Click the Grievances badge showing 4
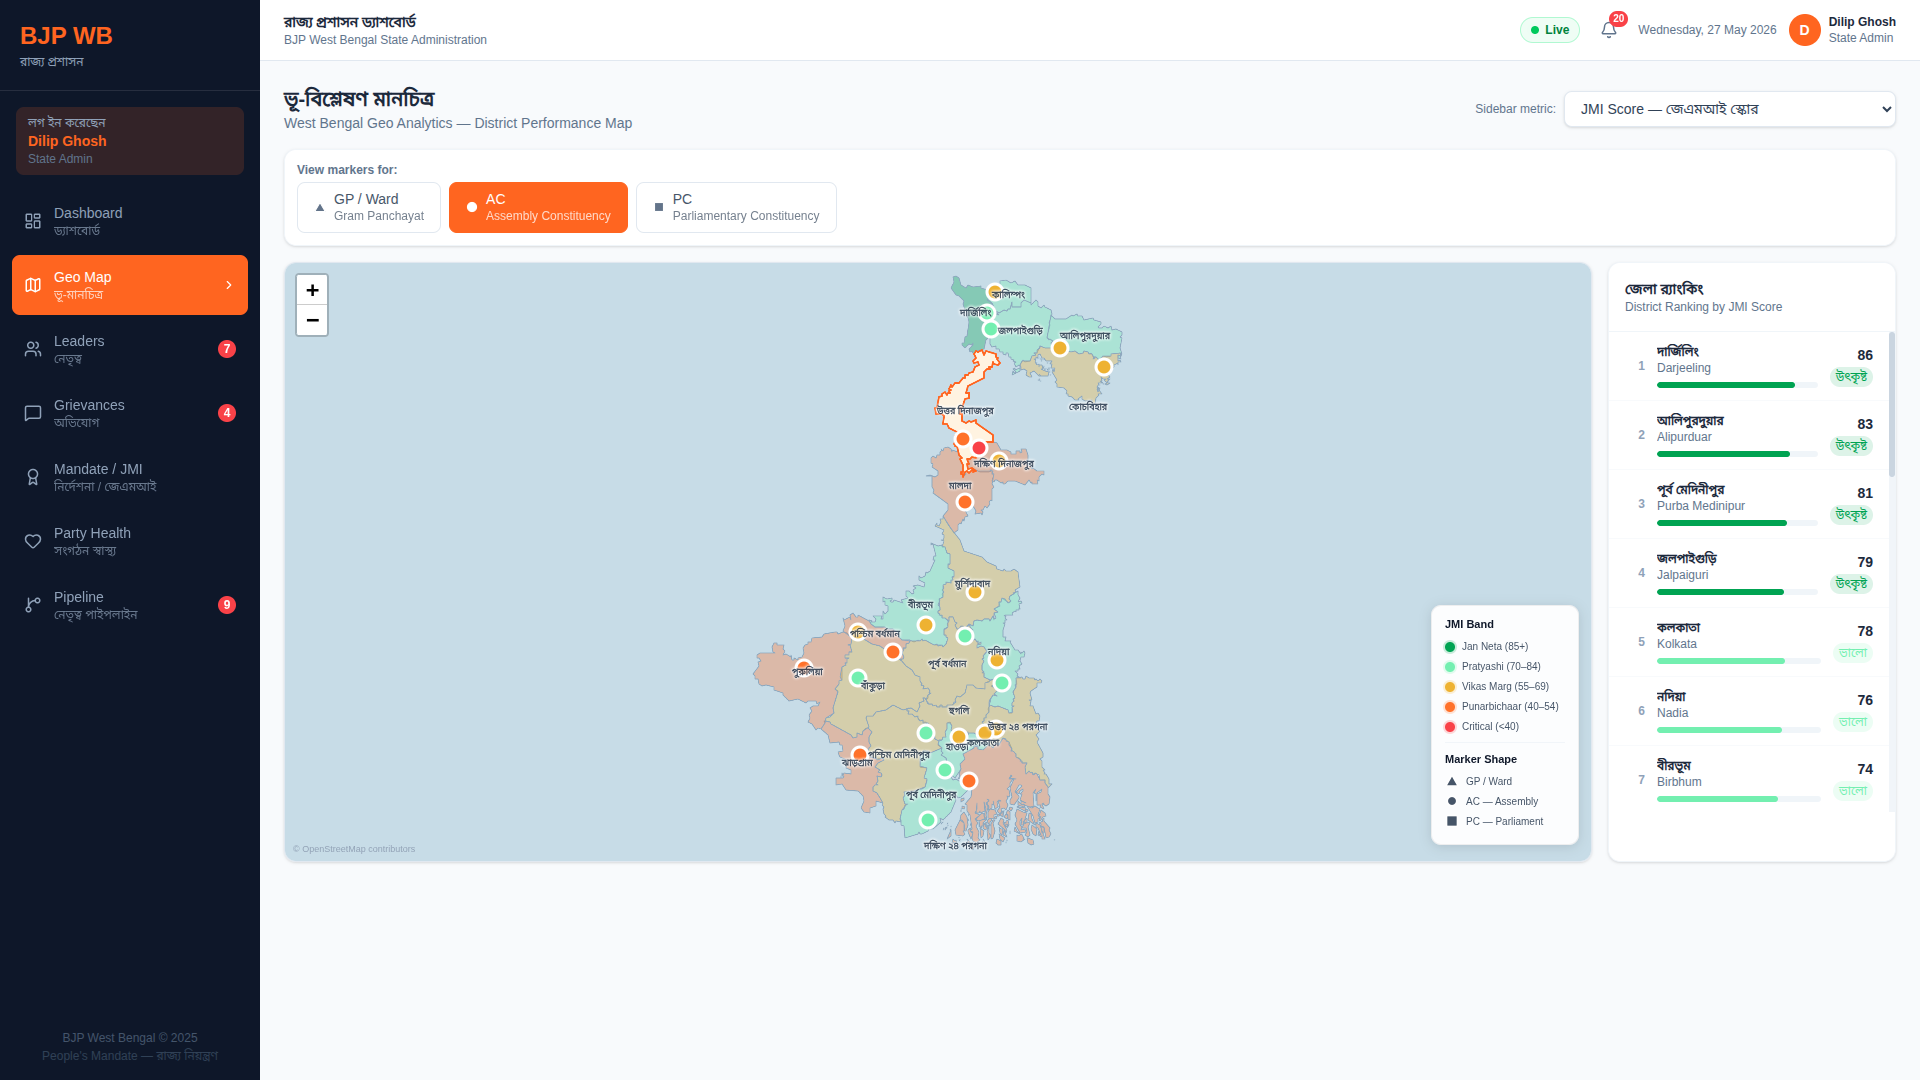The image size is (1920, 1080). [227, 413]
